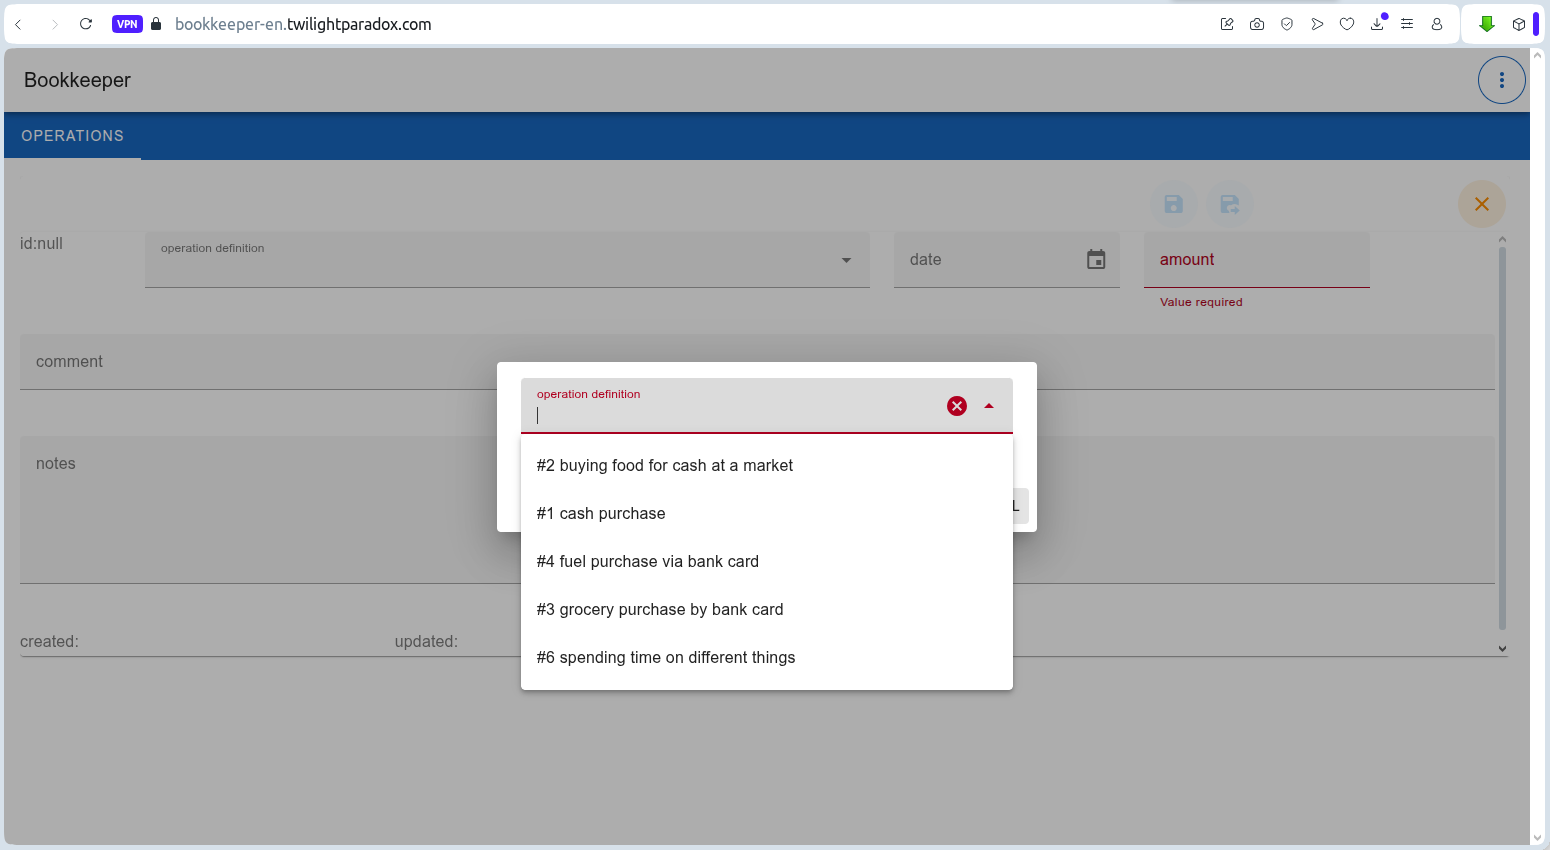Switch to the OPERATIONS tab
The image size is (1550, 850).
[73, 136]
